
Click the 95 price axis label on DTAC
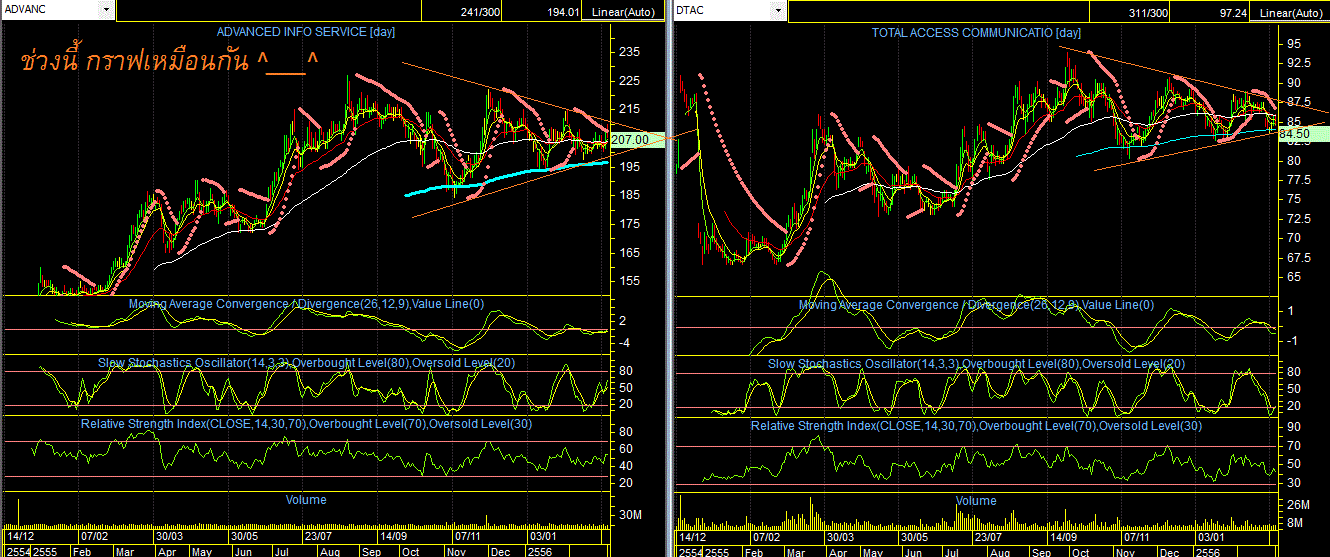(1294, 44)
